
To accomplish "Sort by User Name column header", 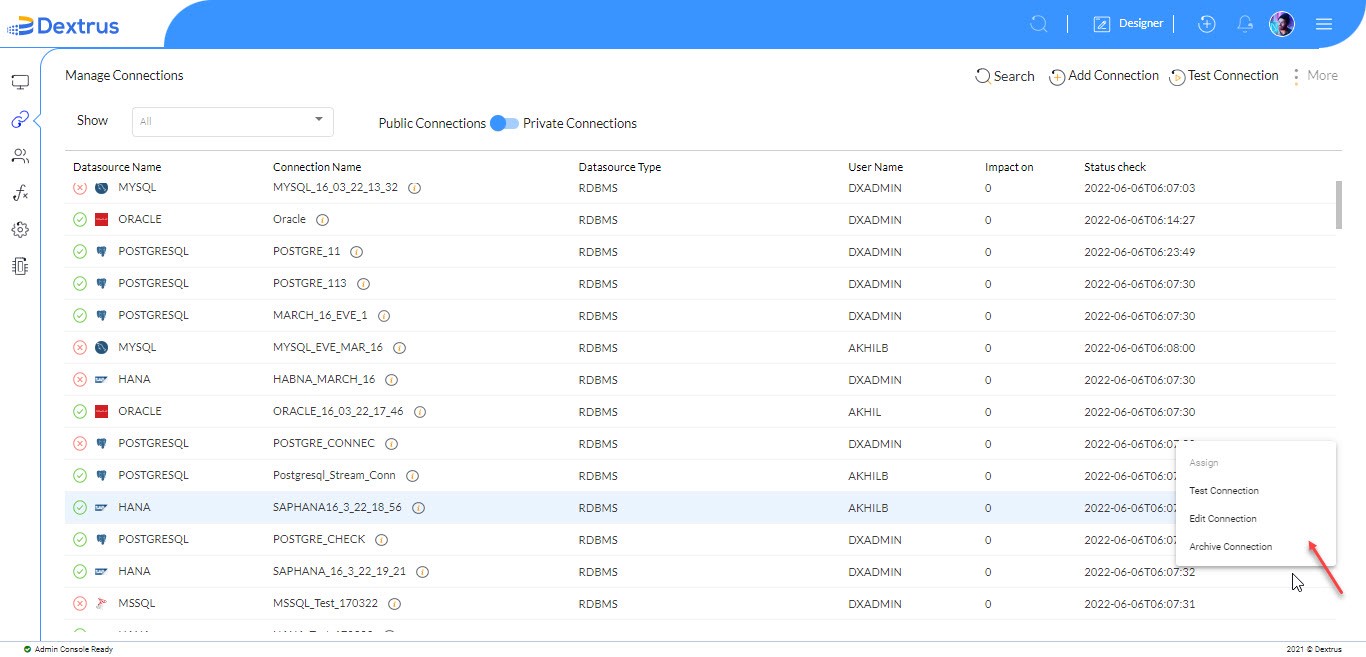I will 875,167.
